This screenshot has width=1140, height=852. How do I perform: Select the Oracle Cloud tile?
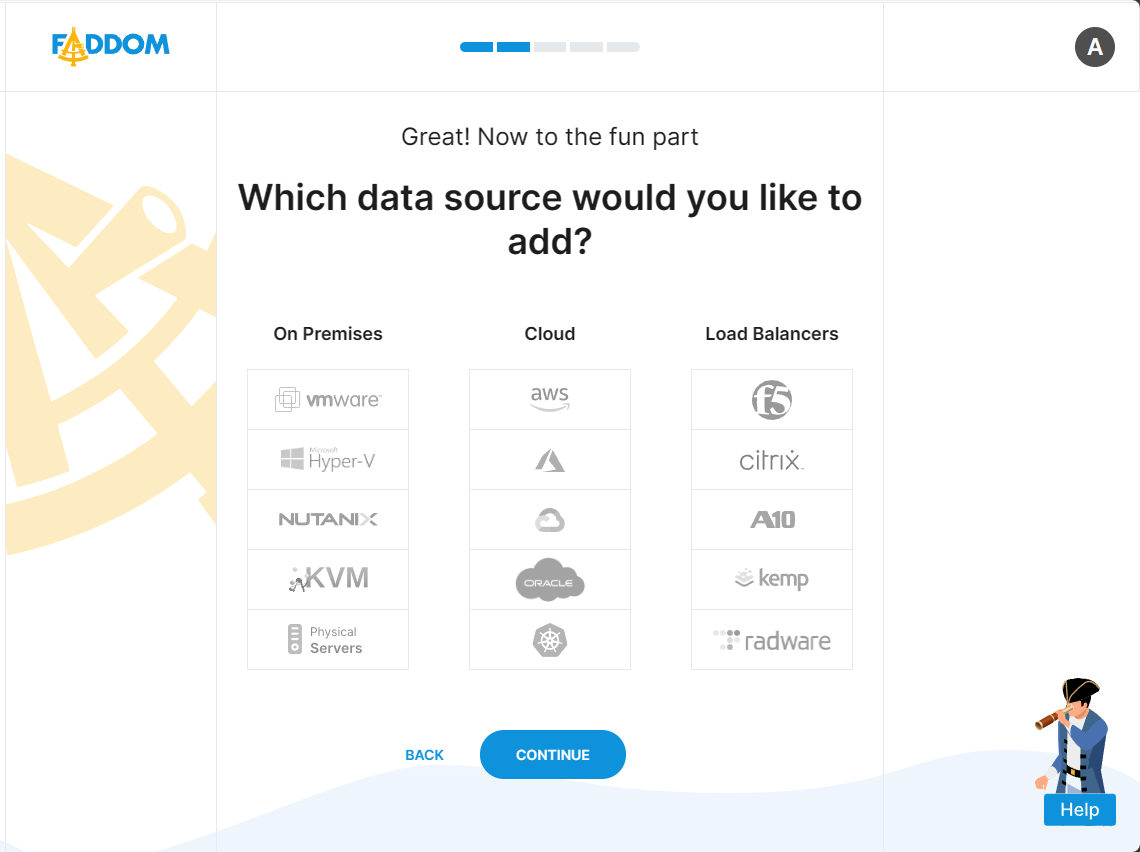tap(550, 580)
